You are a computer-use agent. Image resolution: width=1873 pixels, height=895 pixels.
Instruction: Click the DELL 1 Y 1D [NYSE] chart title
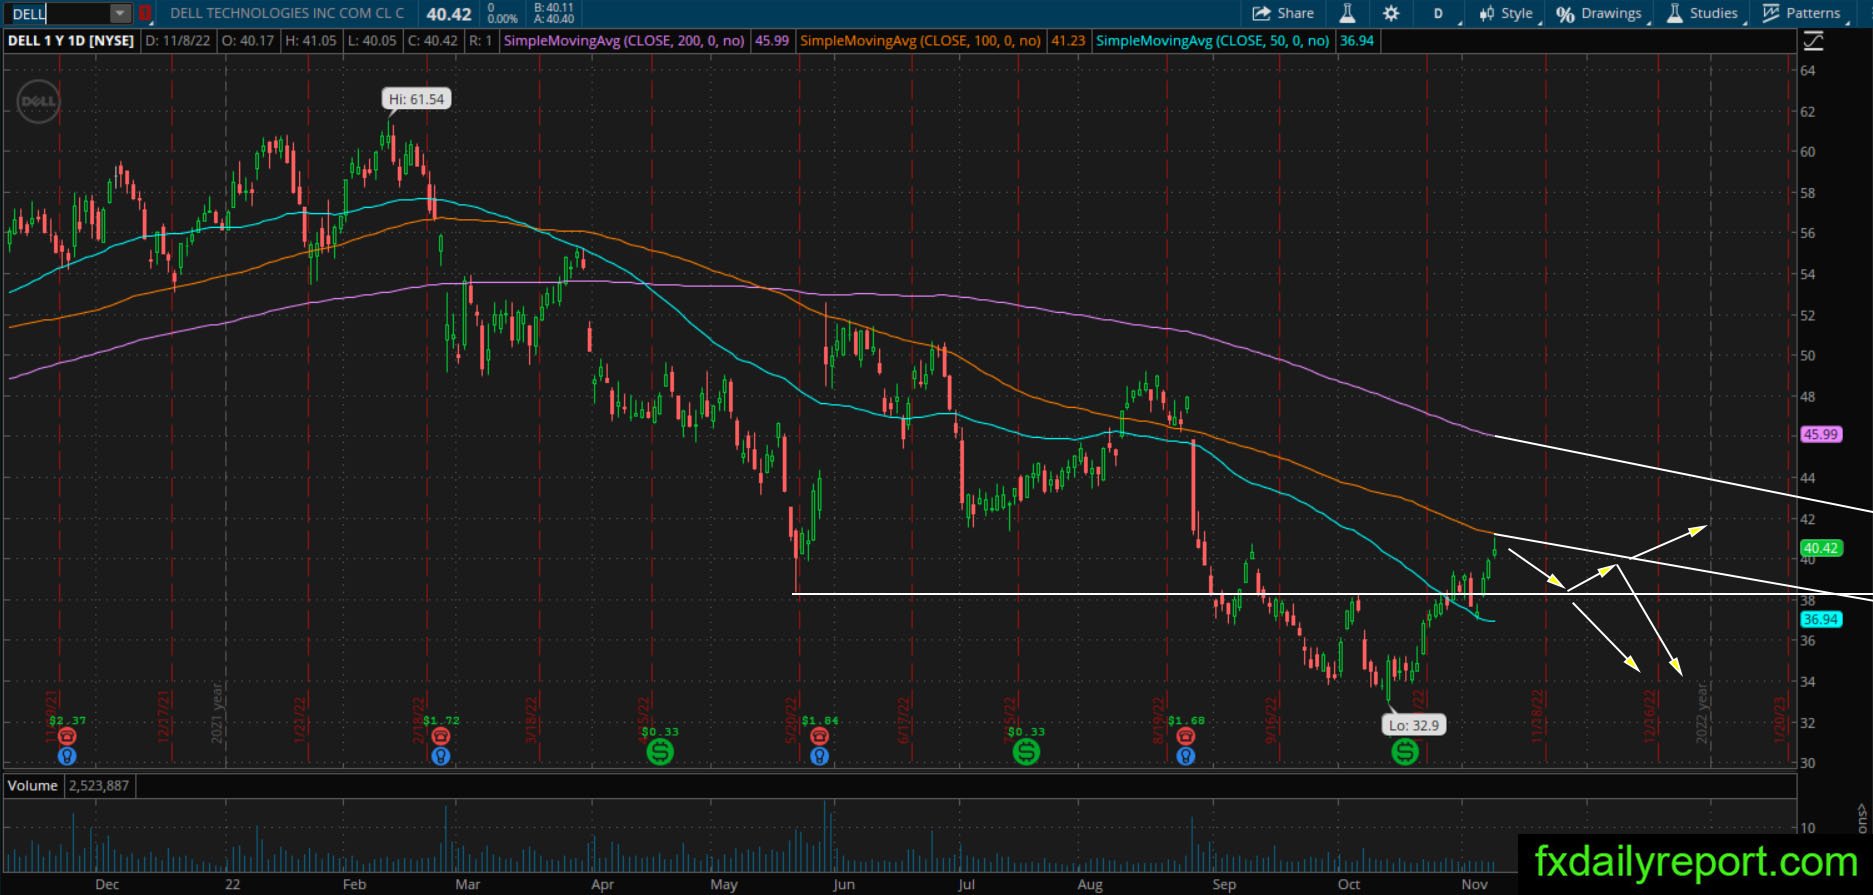pyautogui.click(x=71, y=41)
